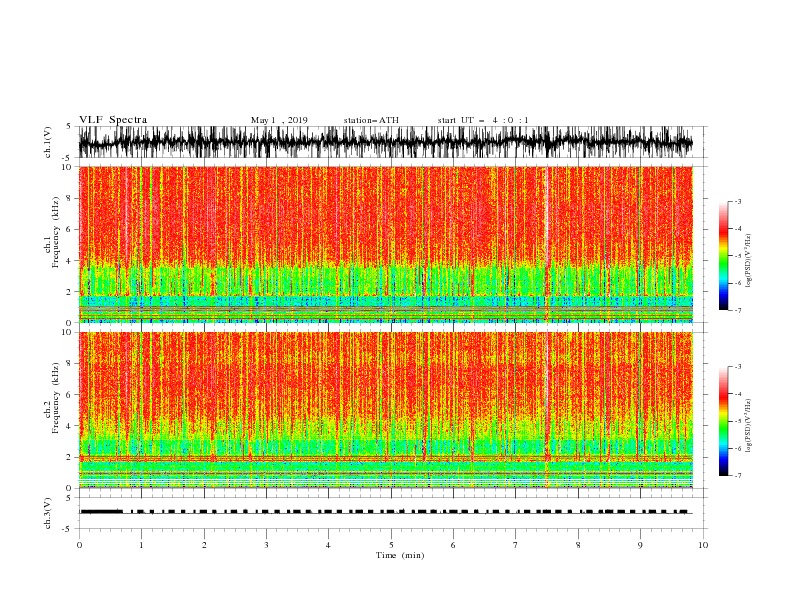
Task: Click the 'ch.3(V)' axis label
Action: (48, 513)
